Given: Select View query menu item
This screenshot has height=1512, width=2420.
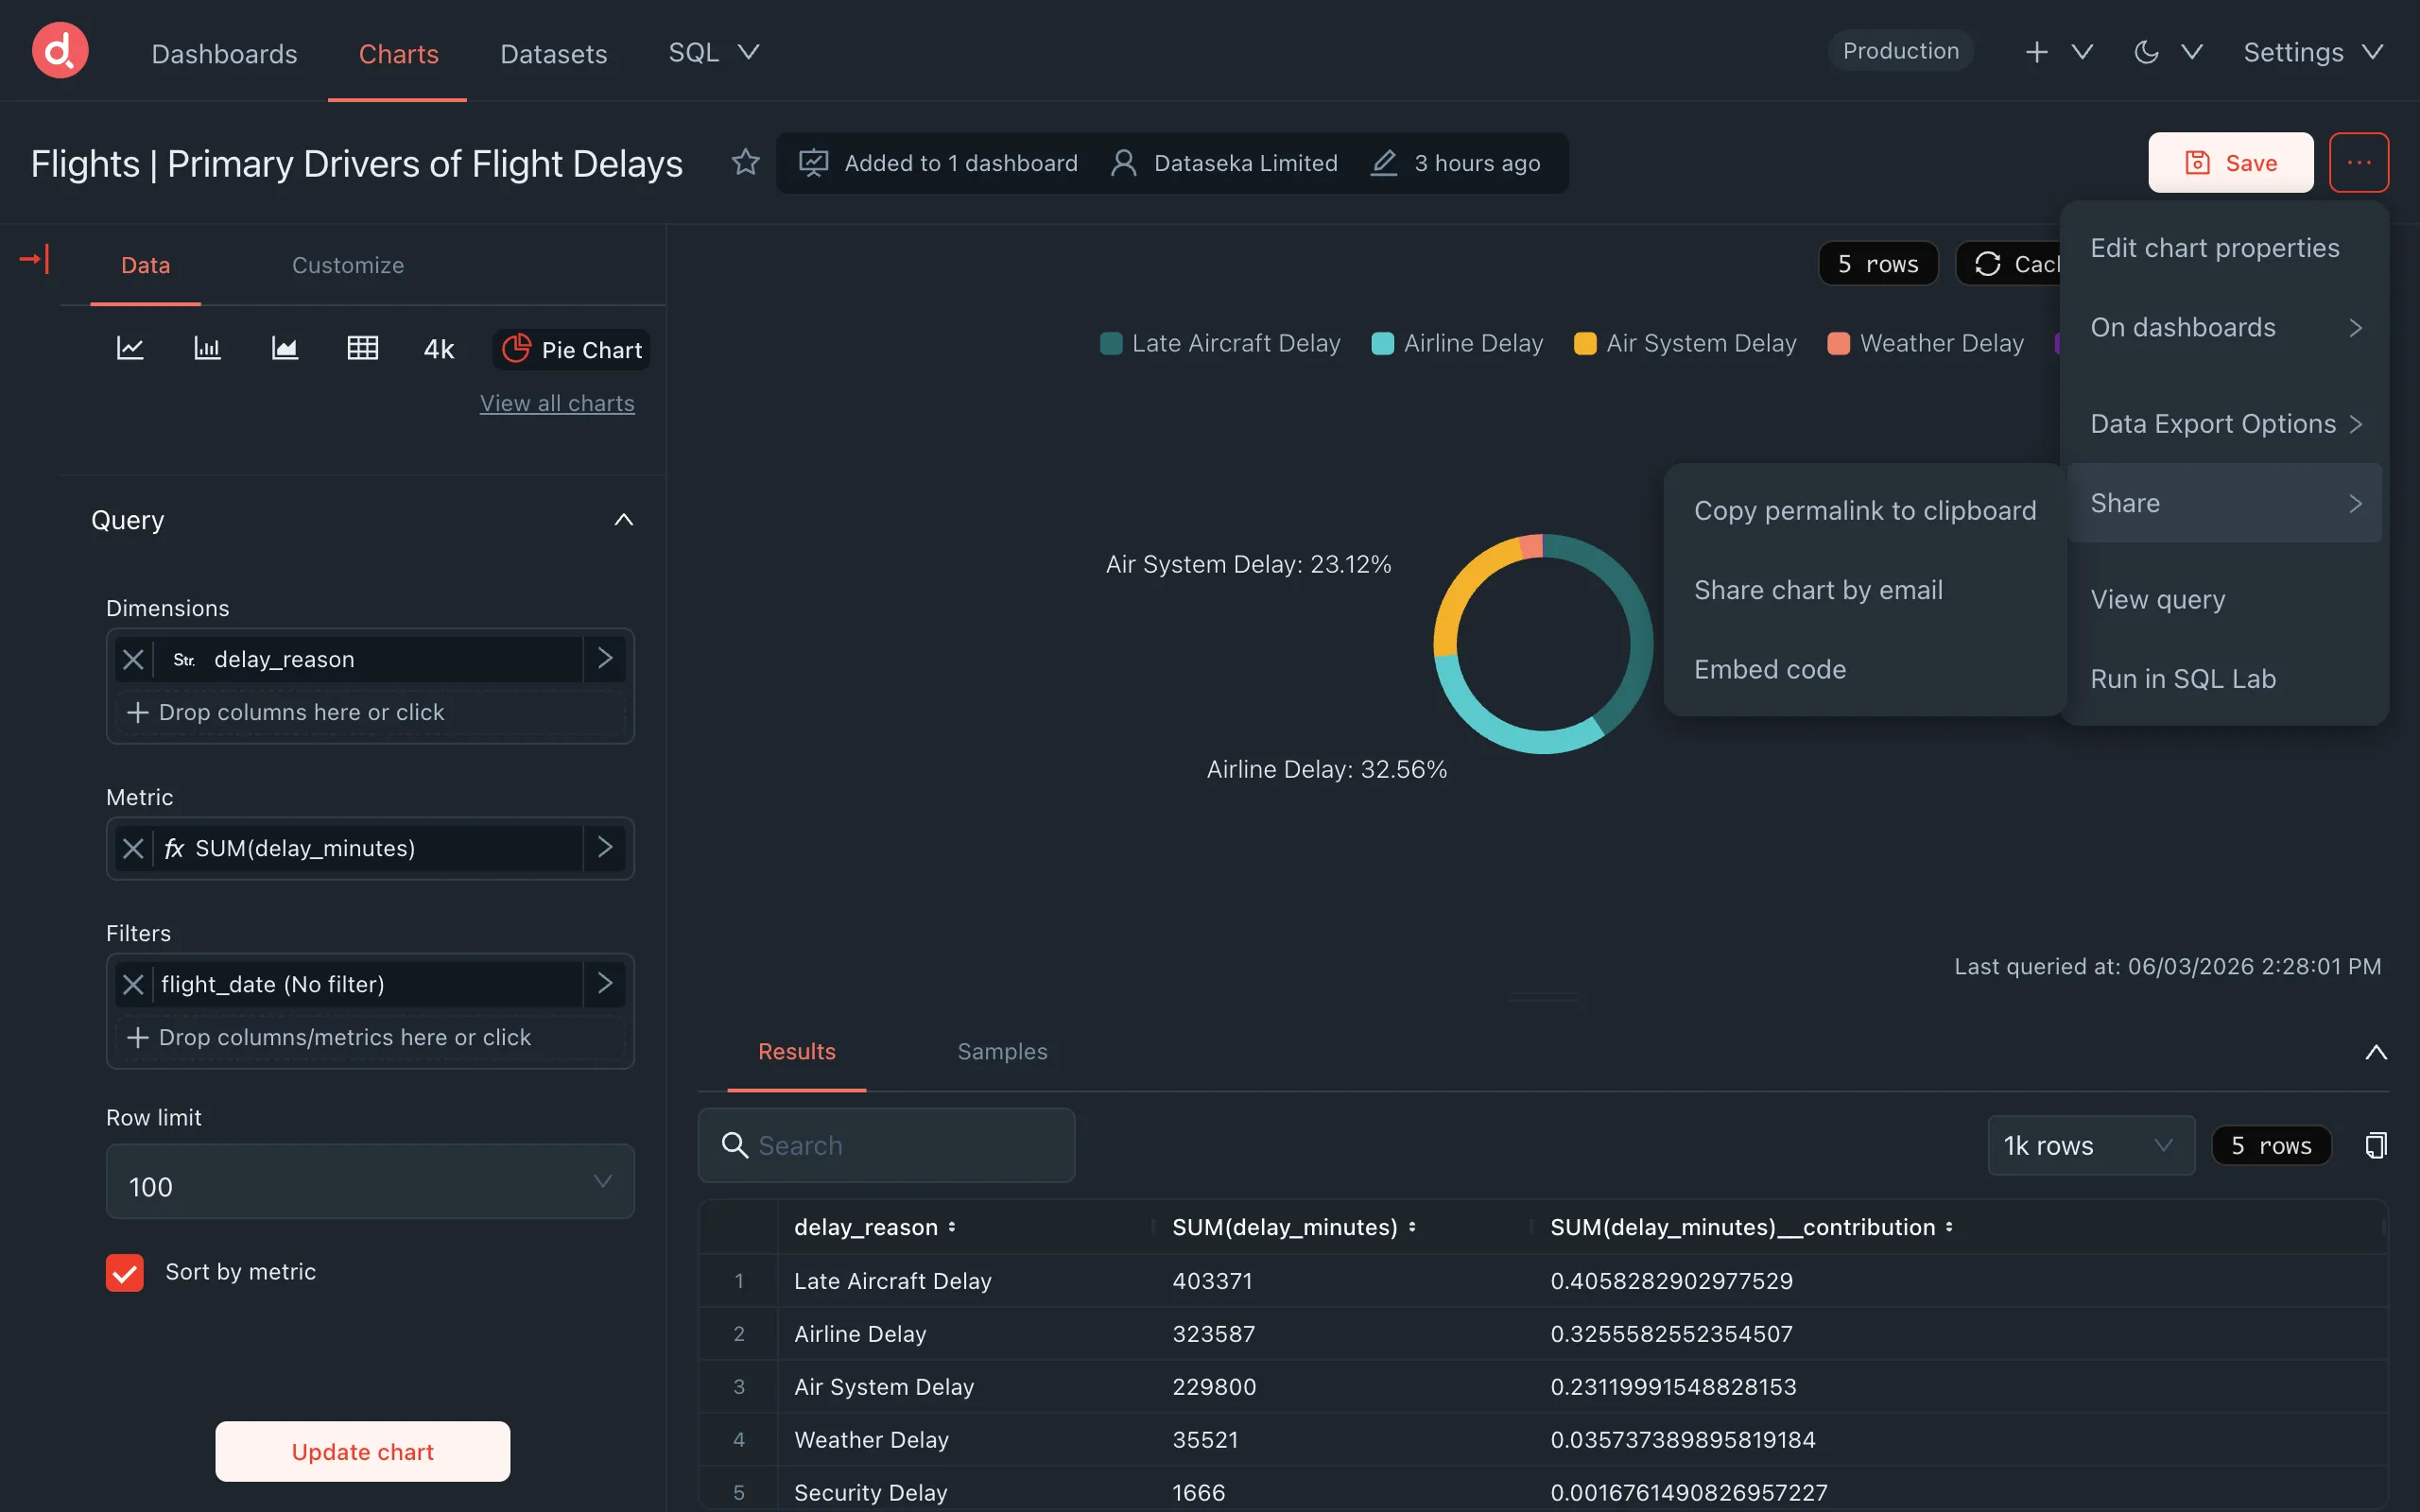Looking at the screenshot, I should click(x=2224, y=599).
